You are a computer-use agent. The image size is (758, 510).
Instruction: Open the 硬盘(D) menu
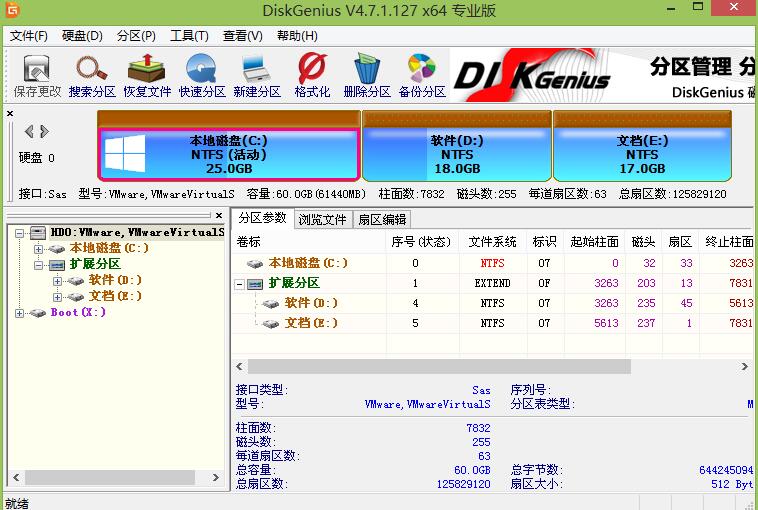[82, 36]
